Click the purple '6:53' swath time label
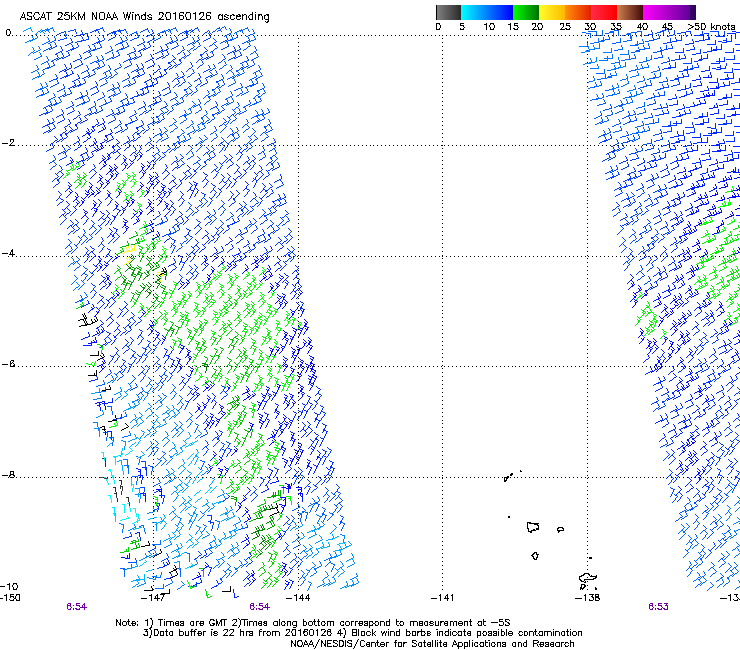Viewport: 740px width, 650px height. click(658, 607)
